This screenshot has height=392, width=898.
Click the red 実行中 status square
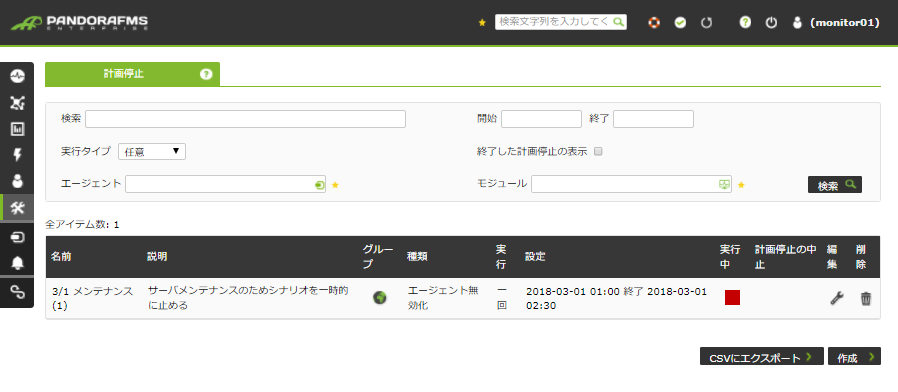tap(732, 297)
